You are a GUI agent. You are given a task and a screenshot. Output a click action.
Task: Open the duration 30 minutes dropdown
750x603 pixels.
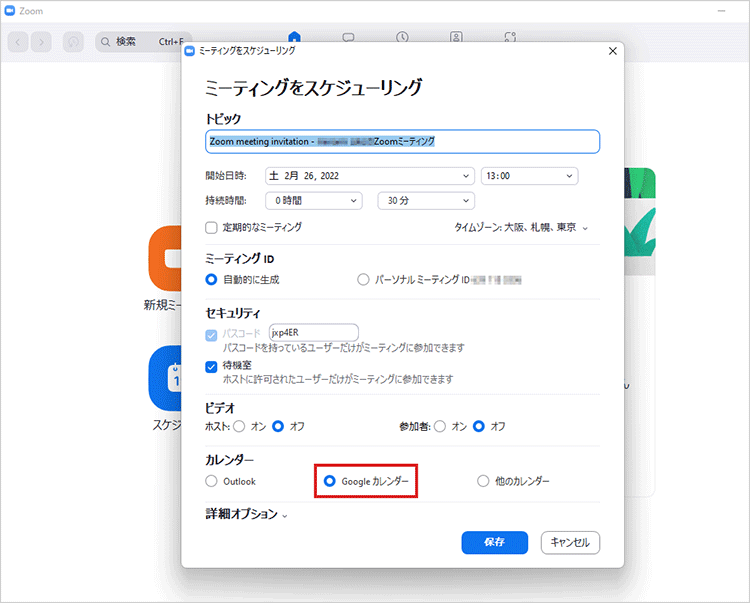point(426,201)
